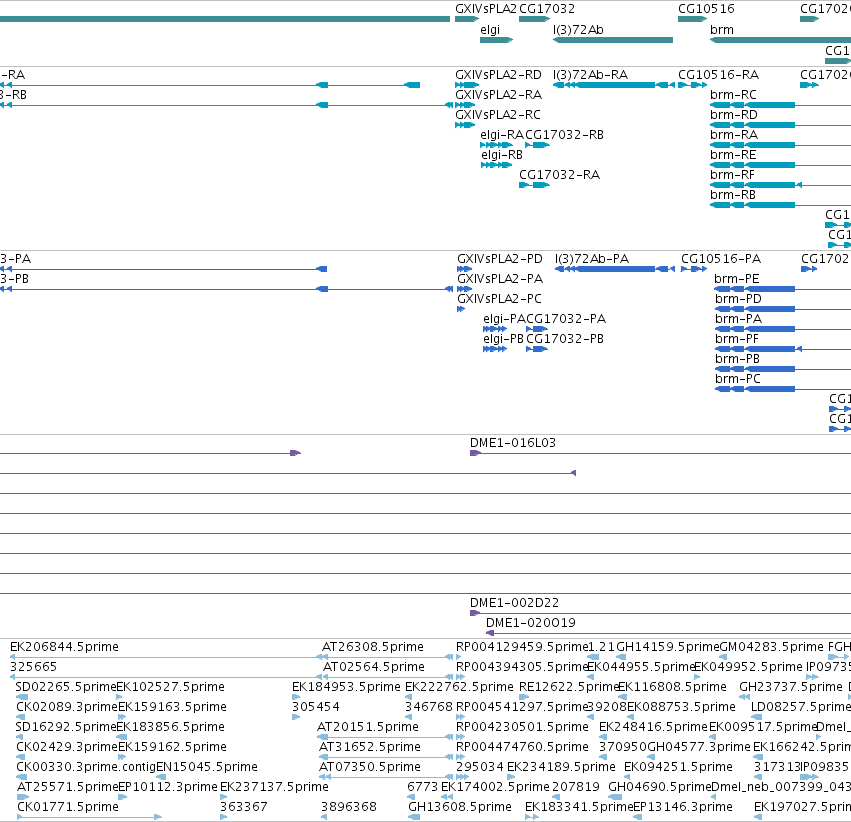
Task: Select the CG10516-RA transcript label
Action: pos(719,75)
